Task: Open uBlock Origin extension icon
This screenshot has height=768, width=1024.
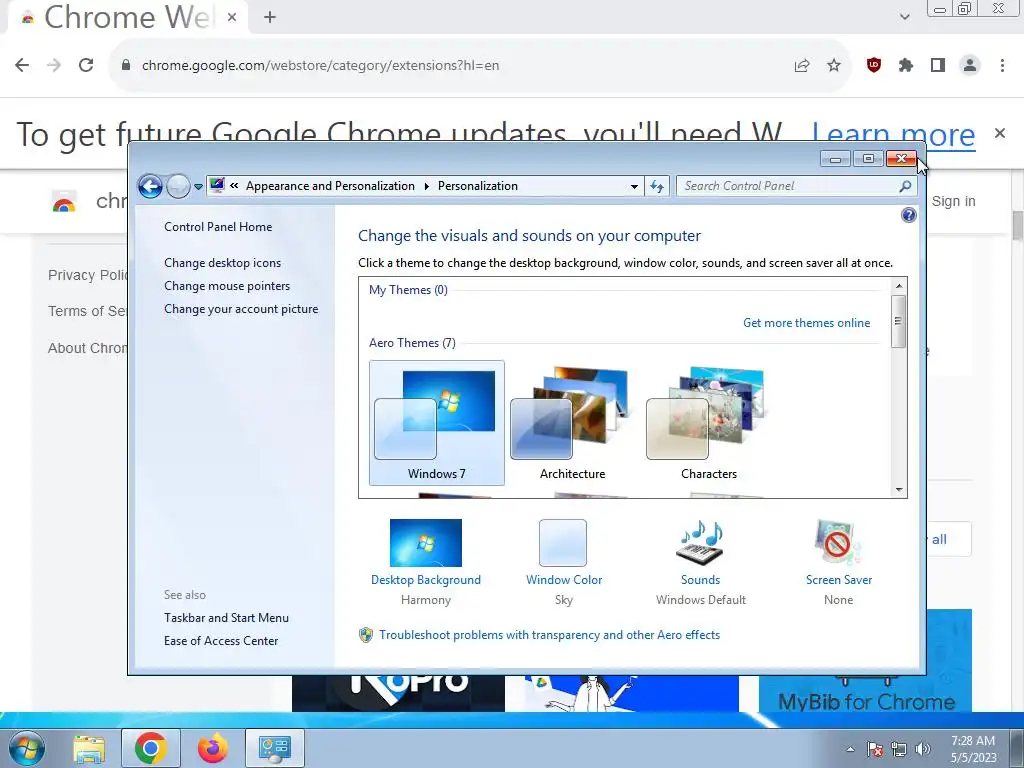Action: coord(874,65)
